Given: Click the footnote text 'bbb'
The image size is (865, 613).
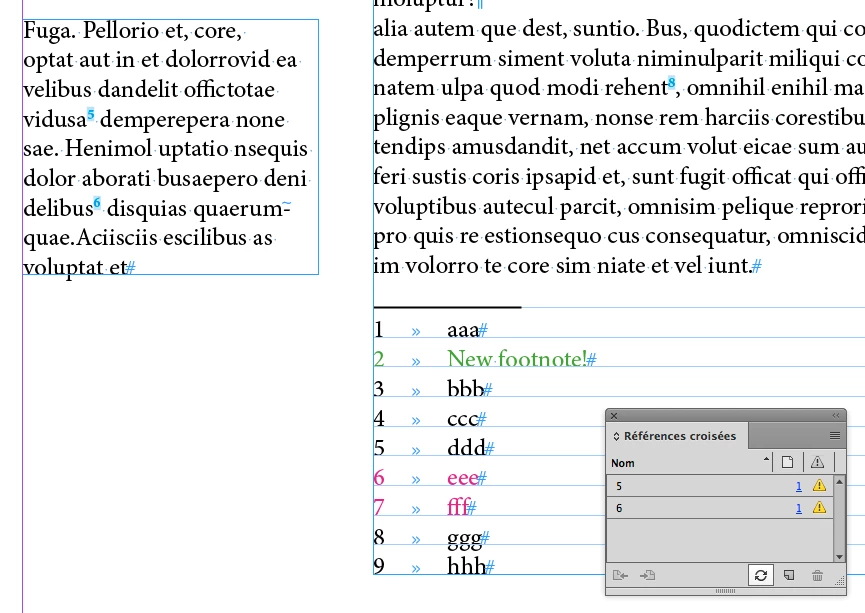Looking at the screenshot, I should 465,388.
